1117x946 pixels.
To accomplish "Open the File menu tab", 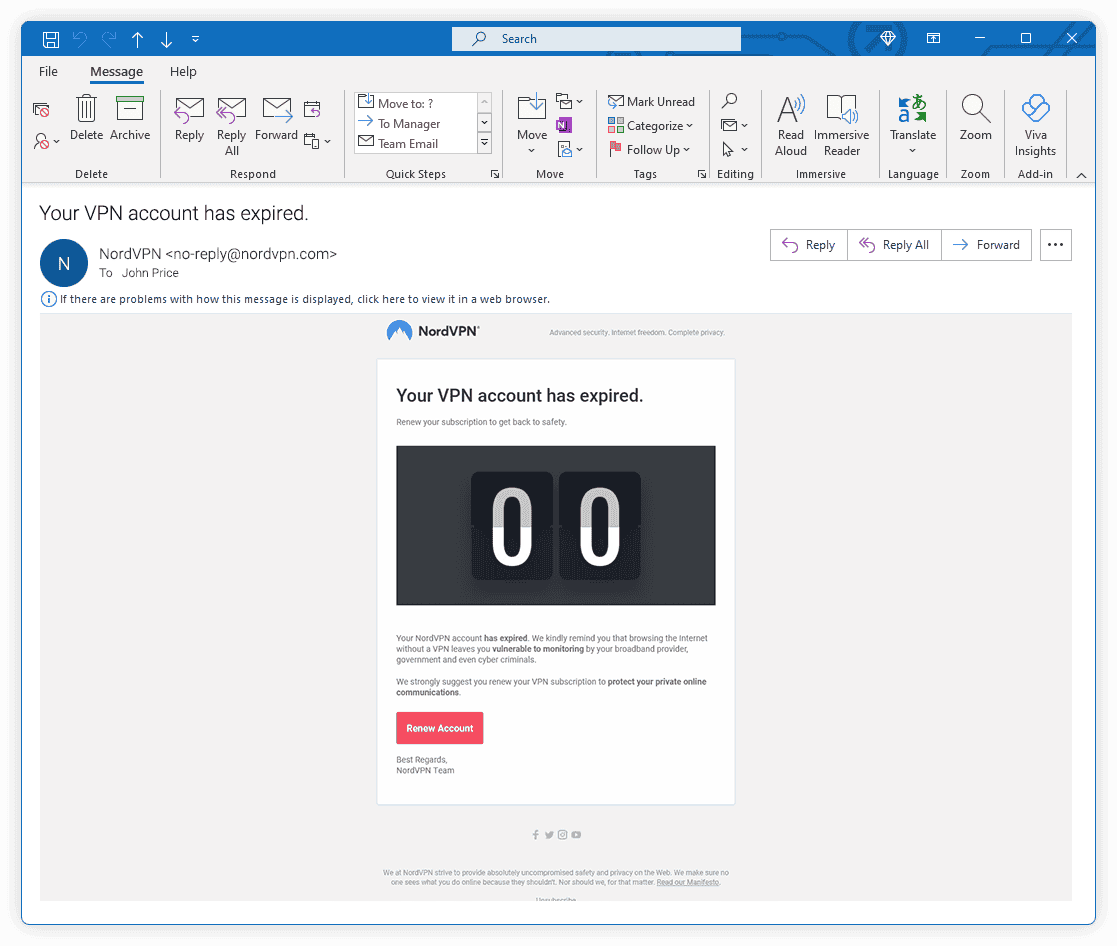I will click(48, 72).
